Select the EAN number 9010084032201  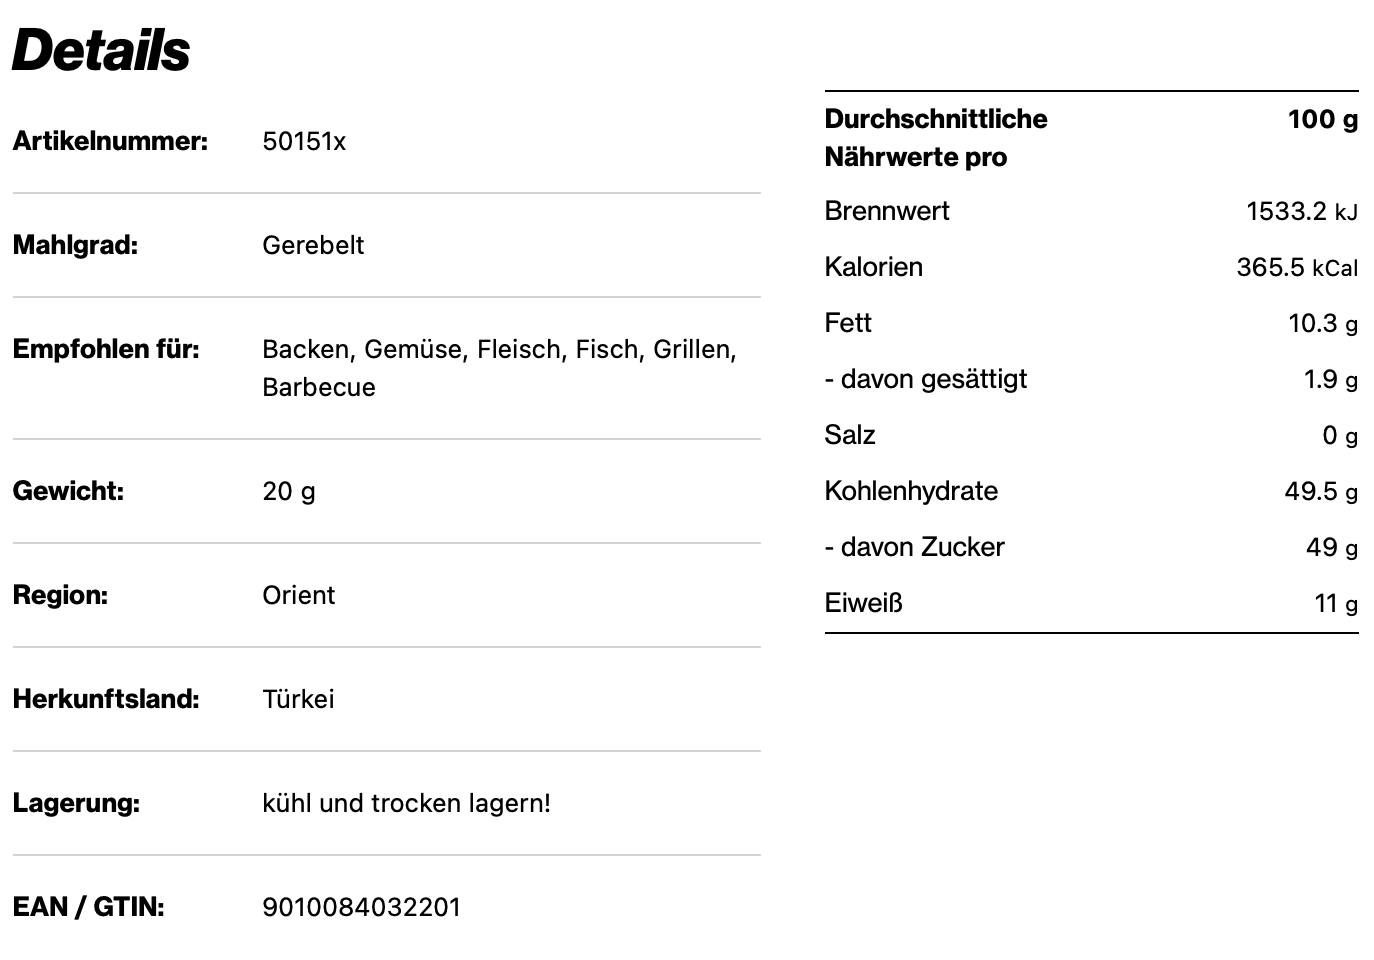[x=361, y=907]
